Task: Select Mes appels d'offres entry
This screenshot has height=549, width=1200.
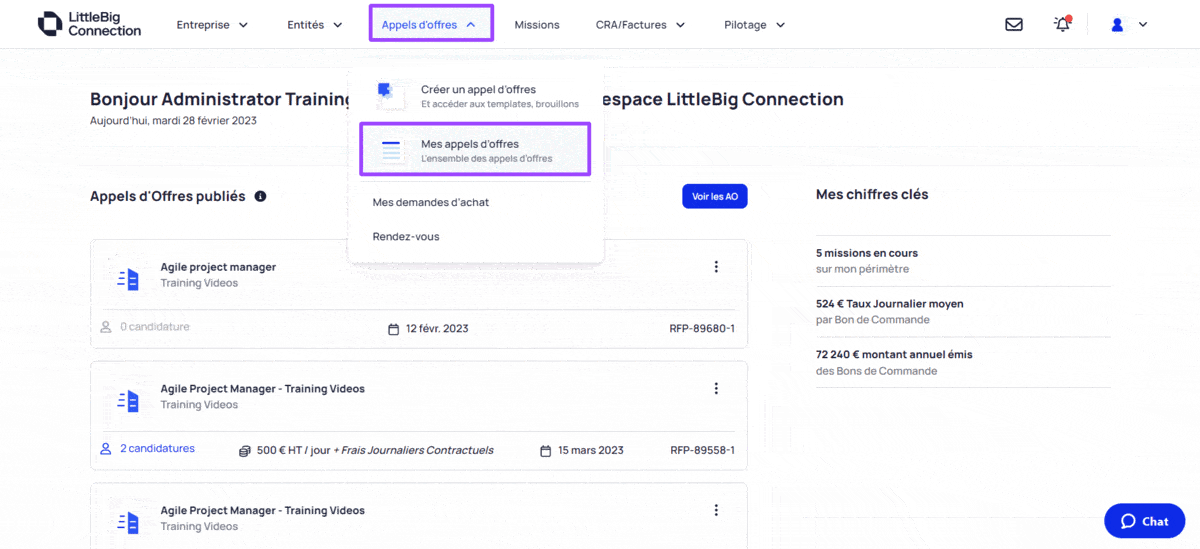Action: (476, 150)
